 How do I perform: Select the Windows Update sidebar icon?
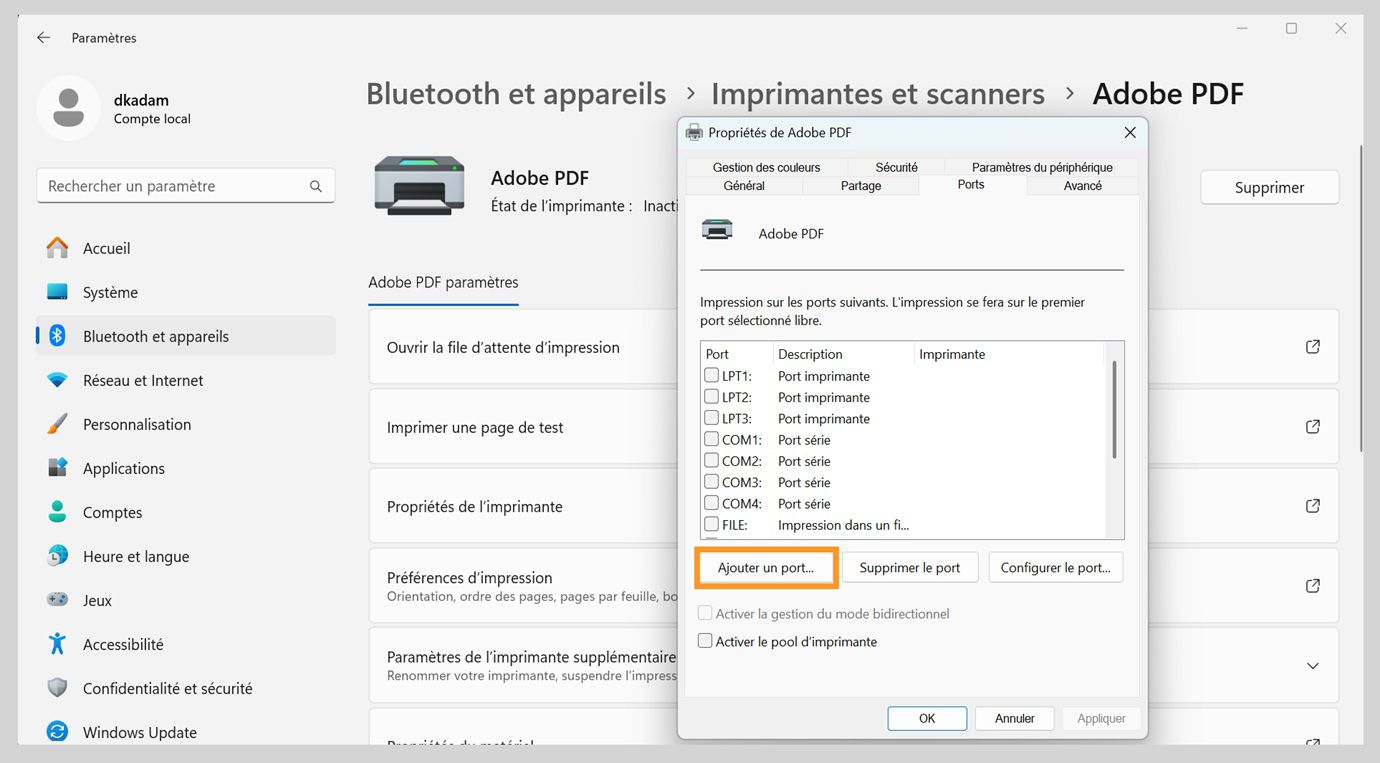[x=57, y=732]
